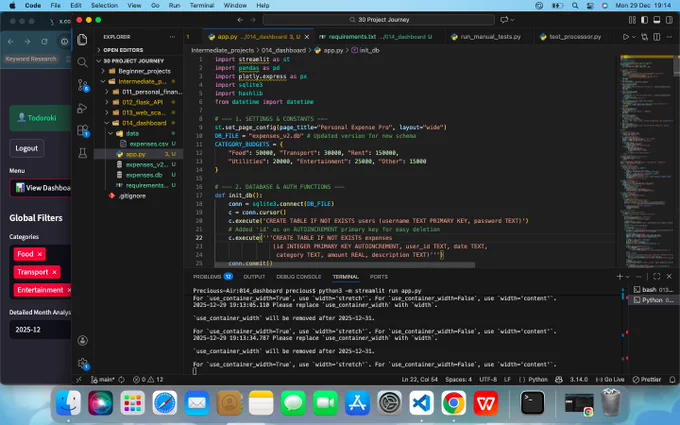Viewport: 680px width, 425px height.
Task: Open the 2025-12 month selector in the browser
Action: tap(40, 330)
